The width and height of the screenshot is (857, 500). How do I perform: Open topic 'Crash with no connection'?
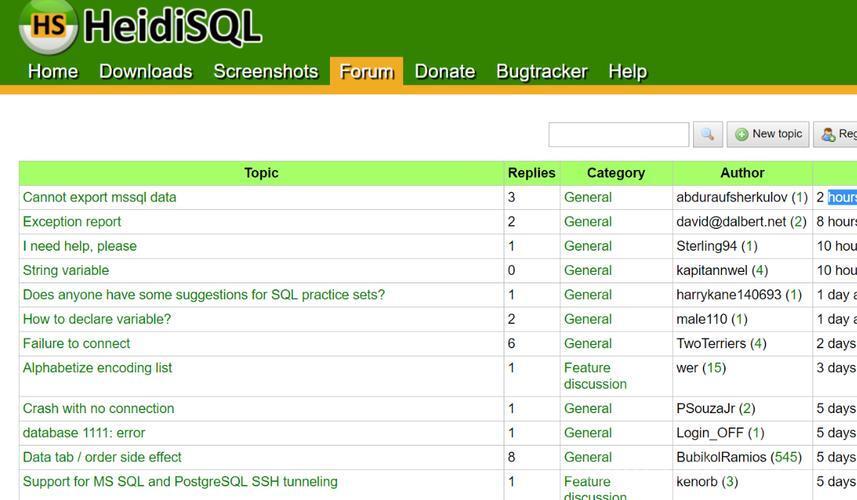(x=98, y=408)
